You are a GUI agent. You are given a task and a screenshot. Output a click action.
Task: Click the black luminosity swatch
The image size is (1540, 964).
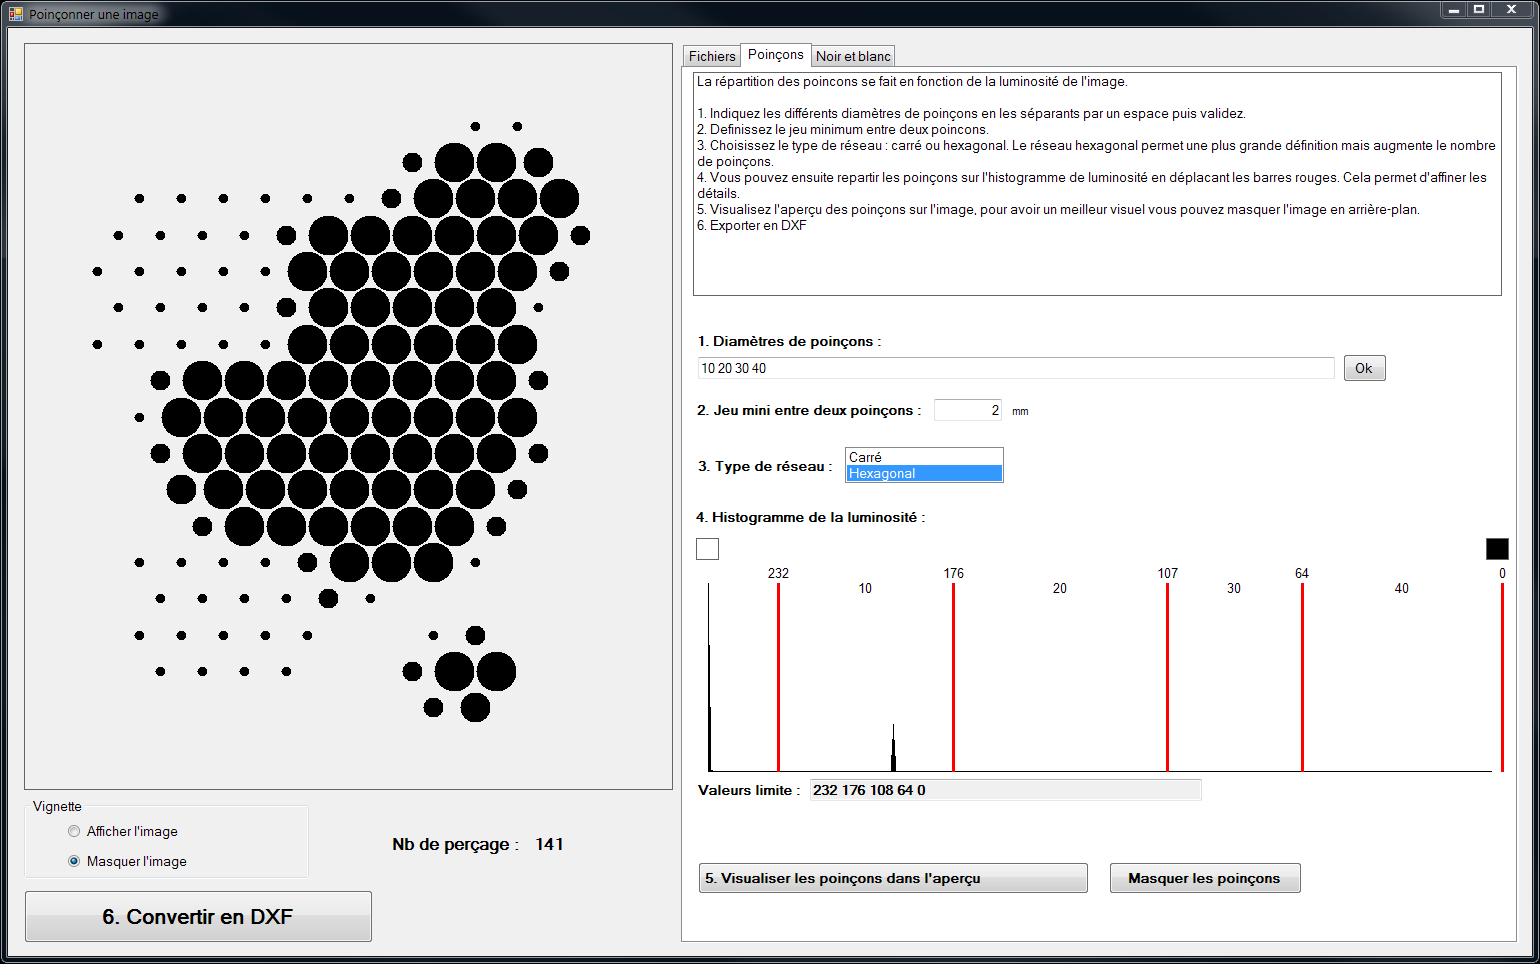1496,549
